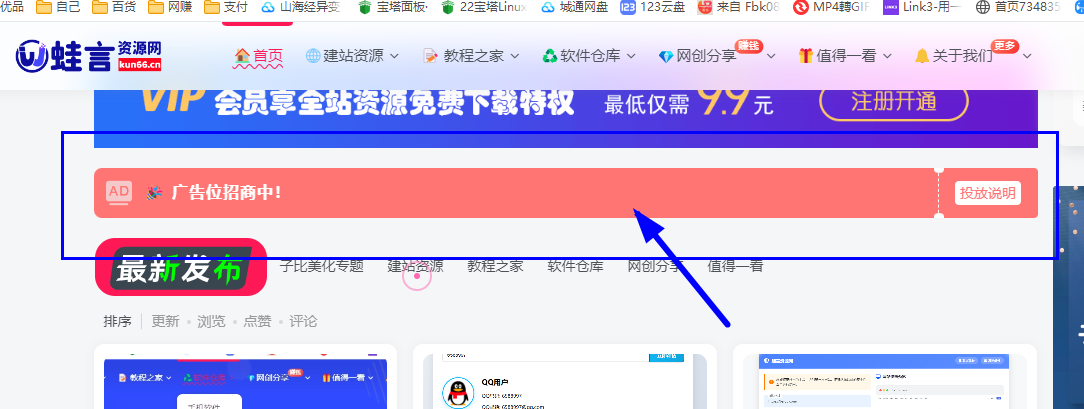
Task: Open the 山海经异变 cloud bookmark
Action: 301,8
